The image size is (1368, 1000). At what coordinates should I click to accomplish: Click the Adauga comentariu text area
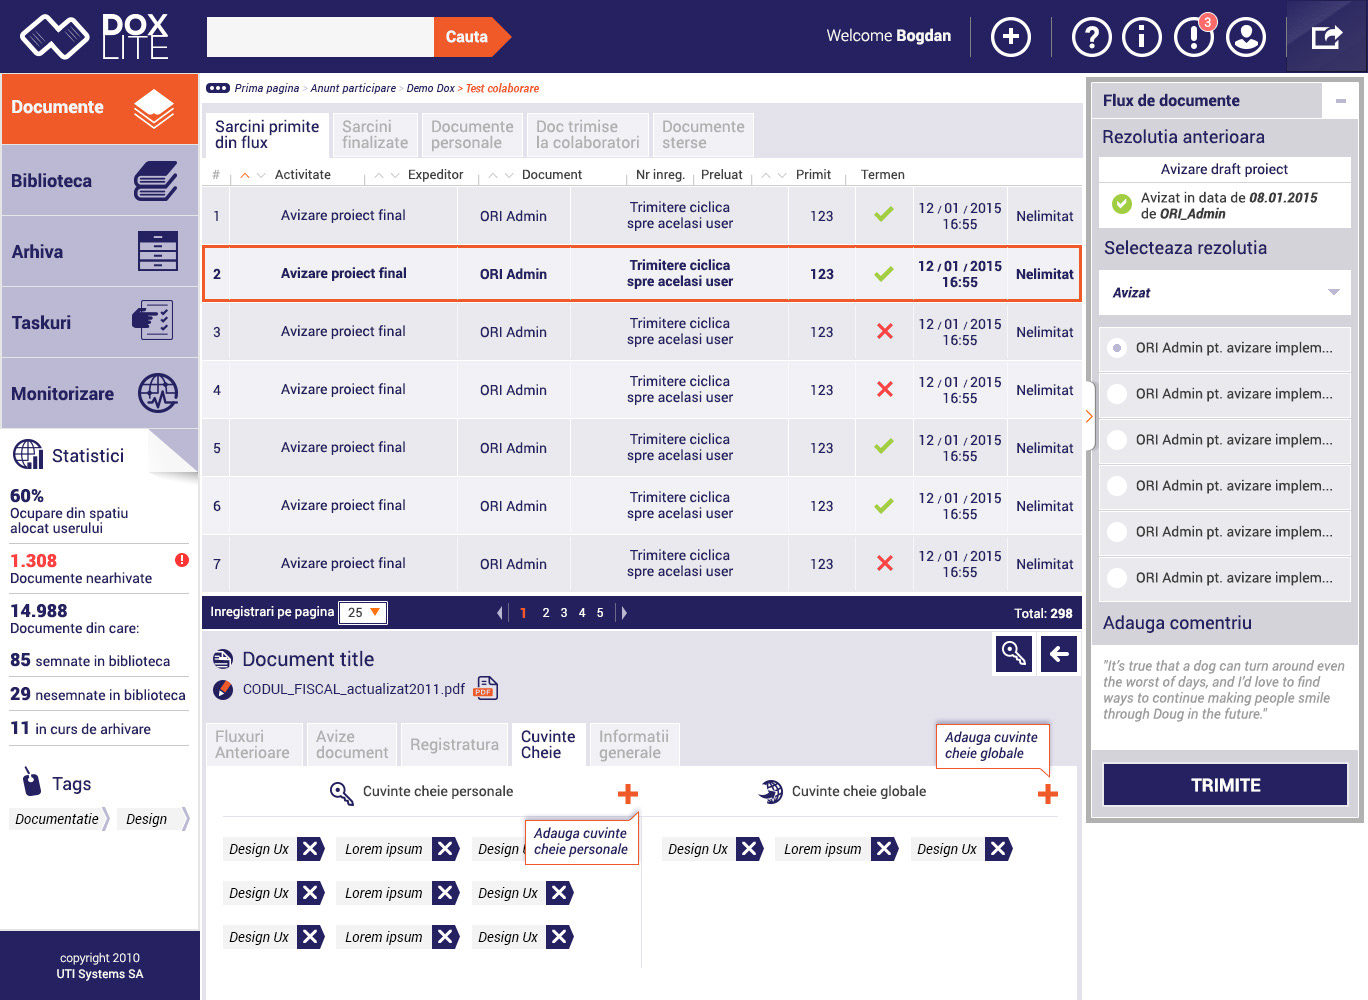tap(1225, 697)
